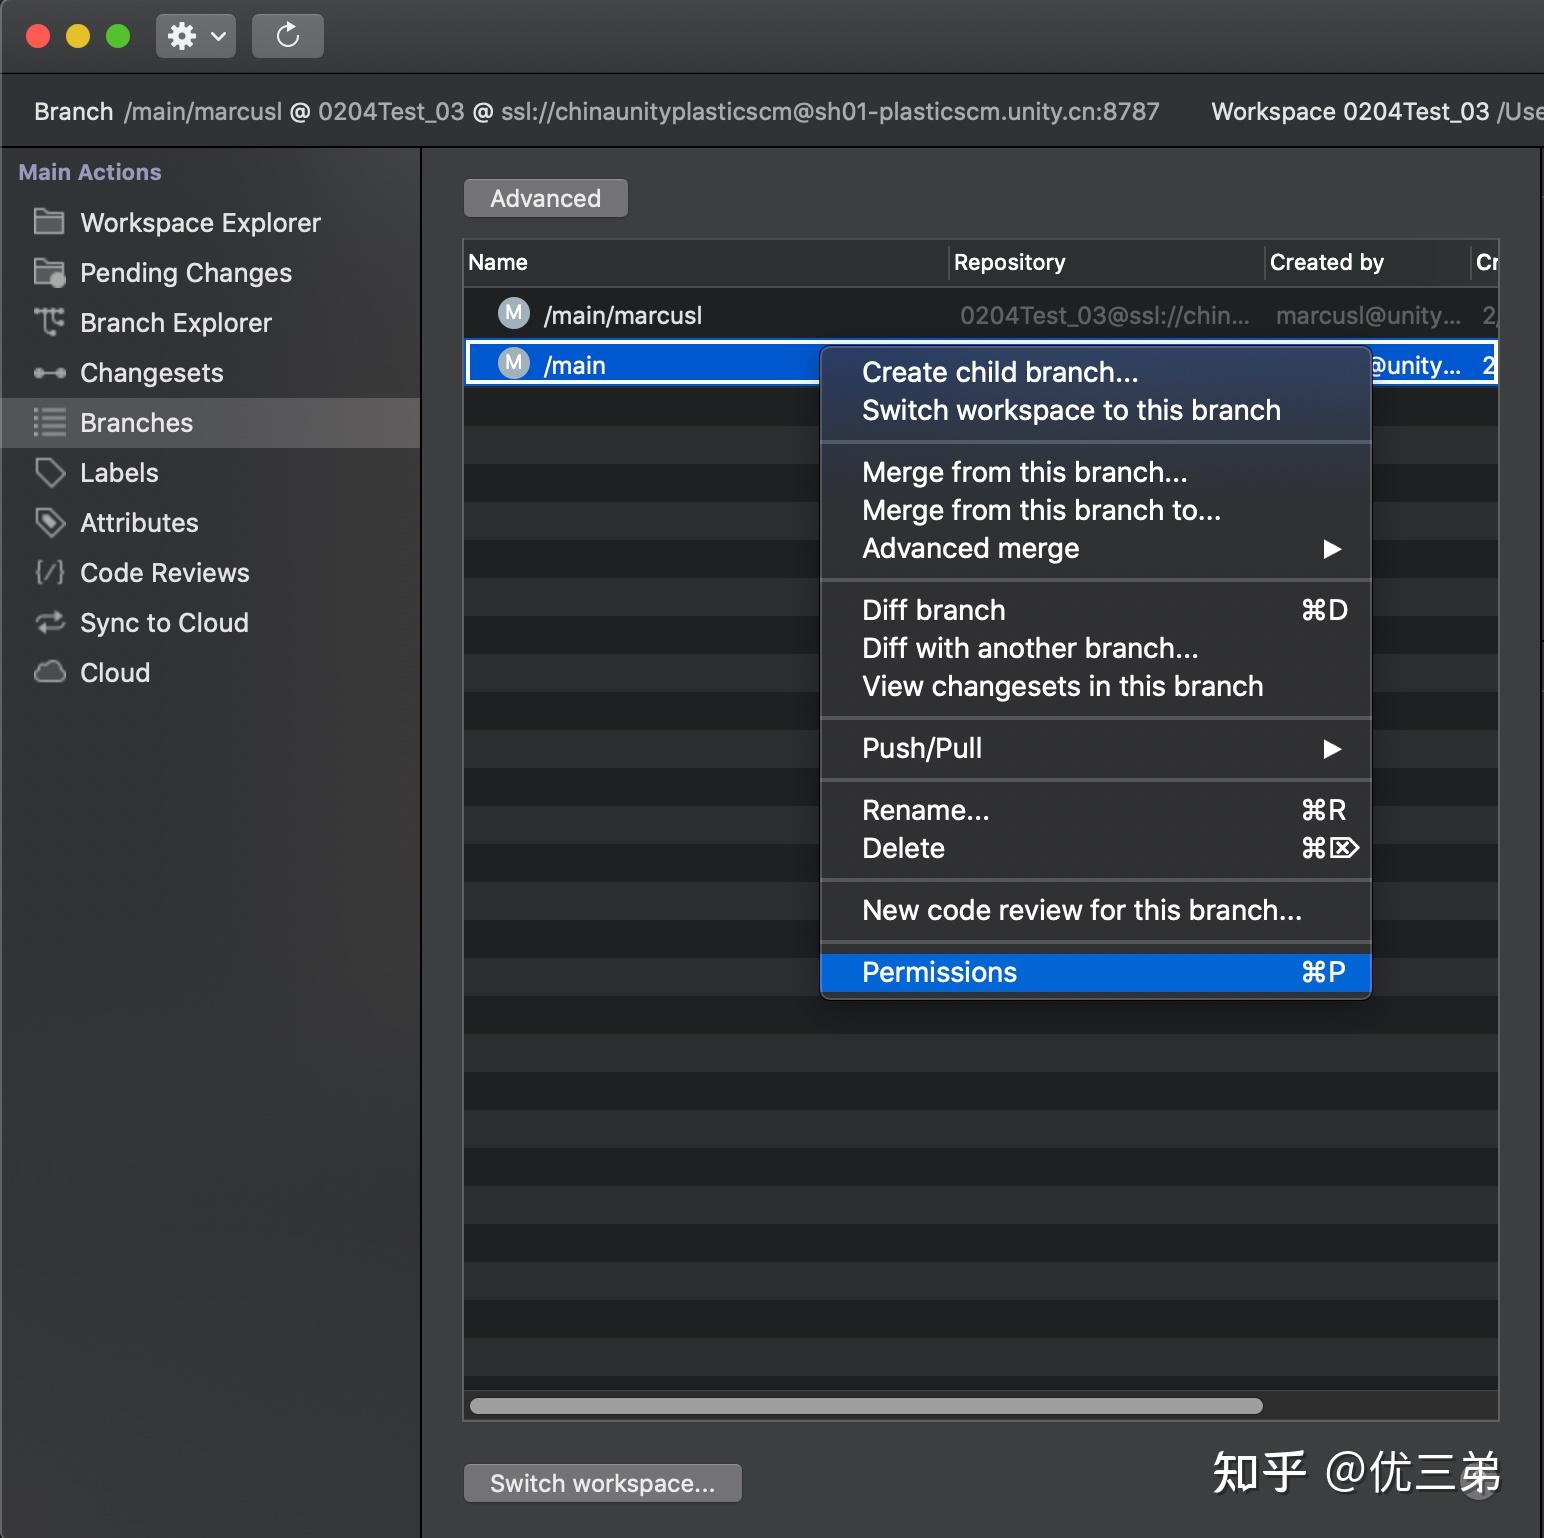View the Changesets list
1544x1538 pixels.
151,372
